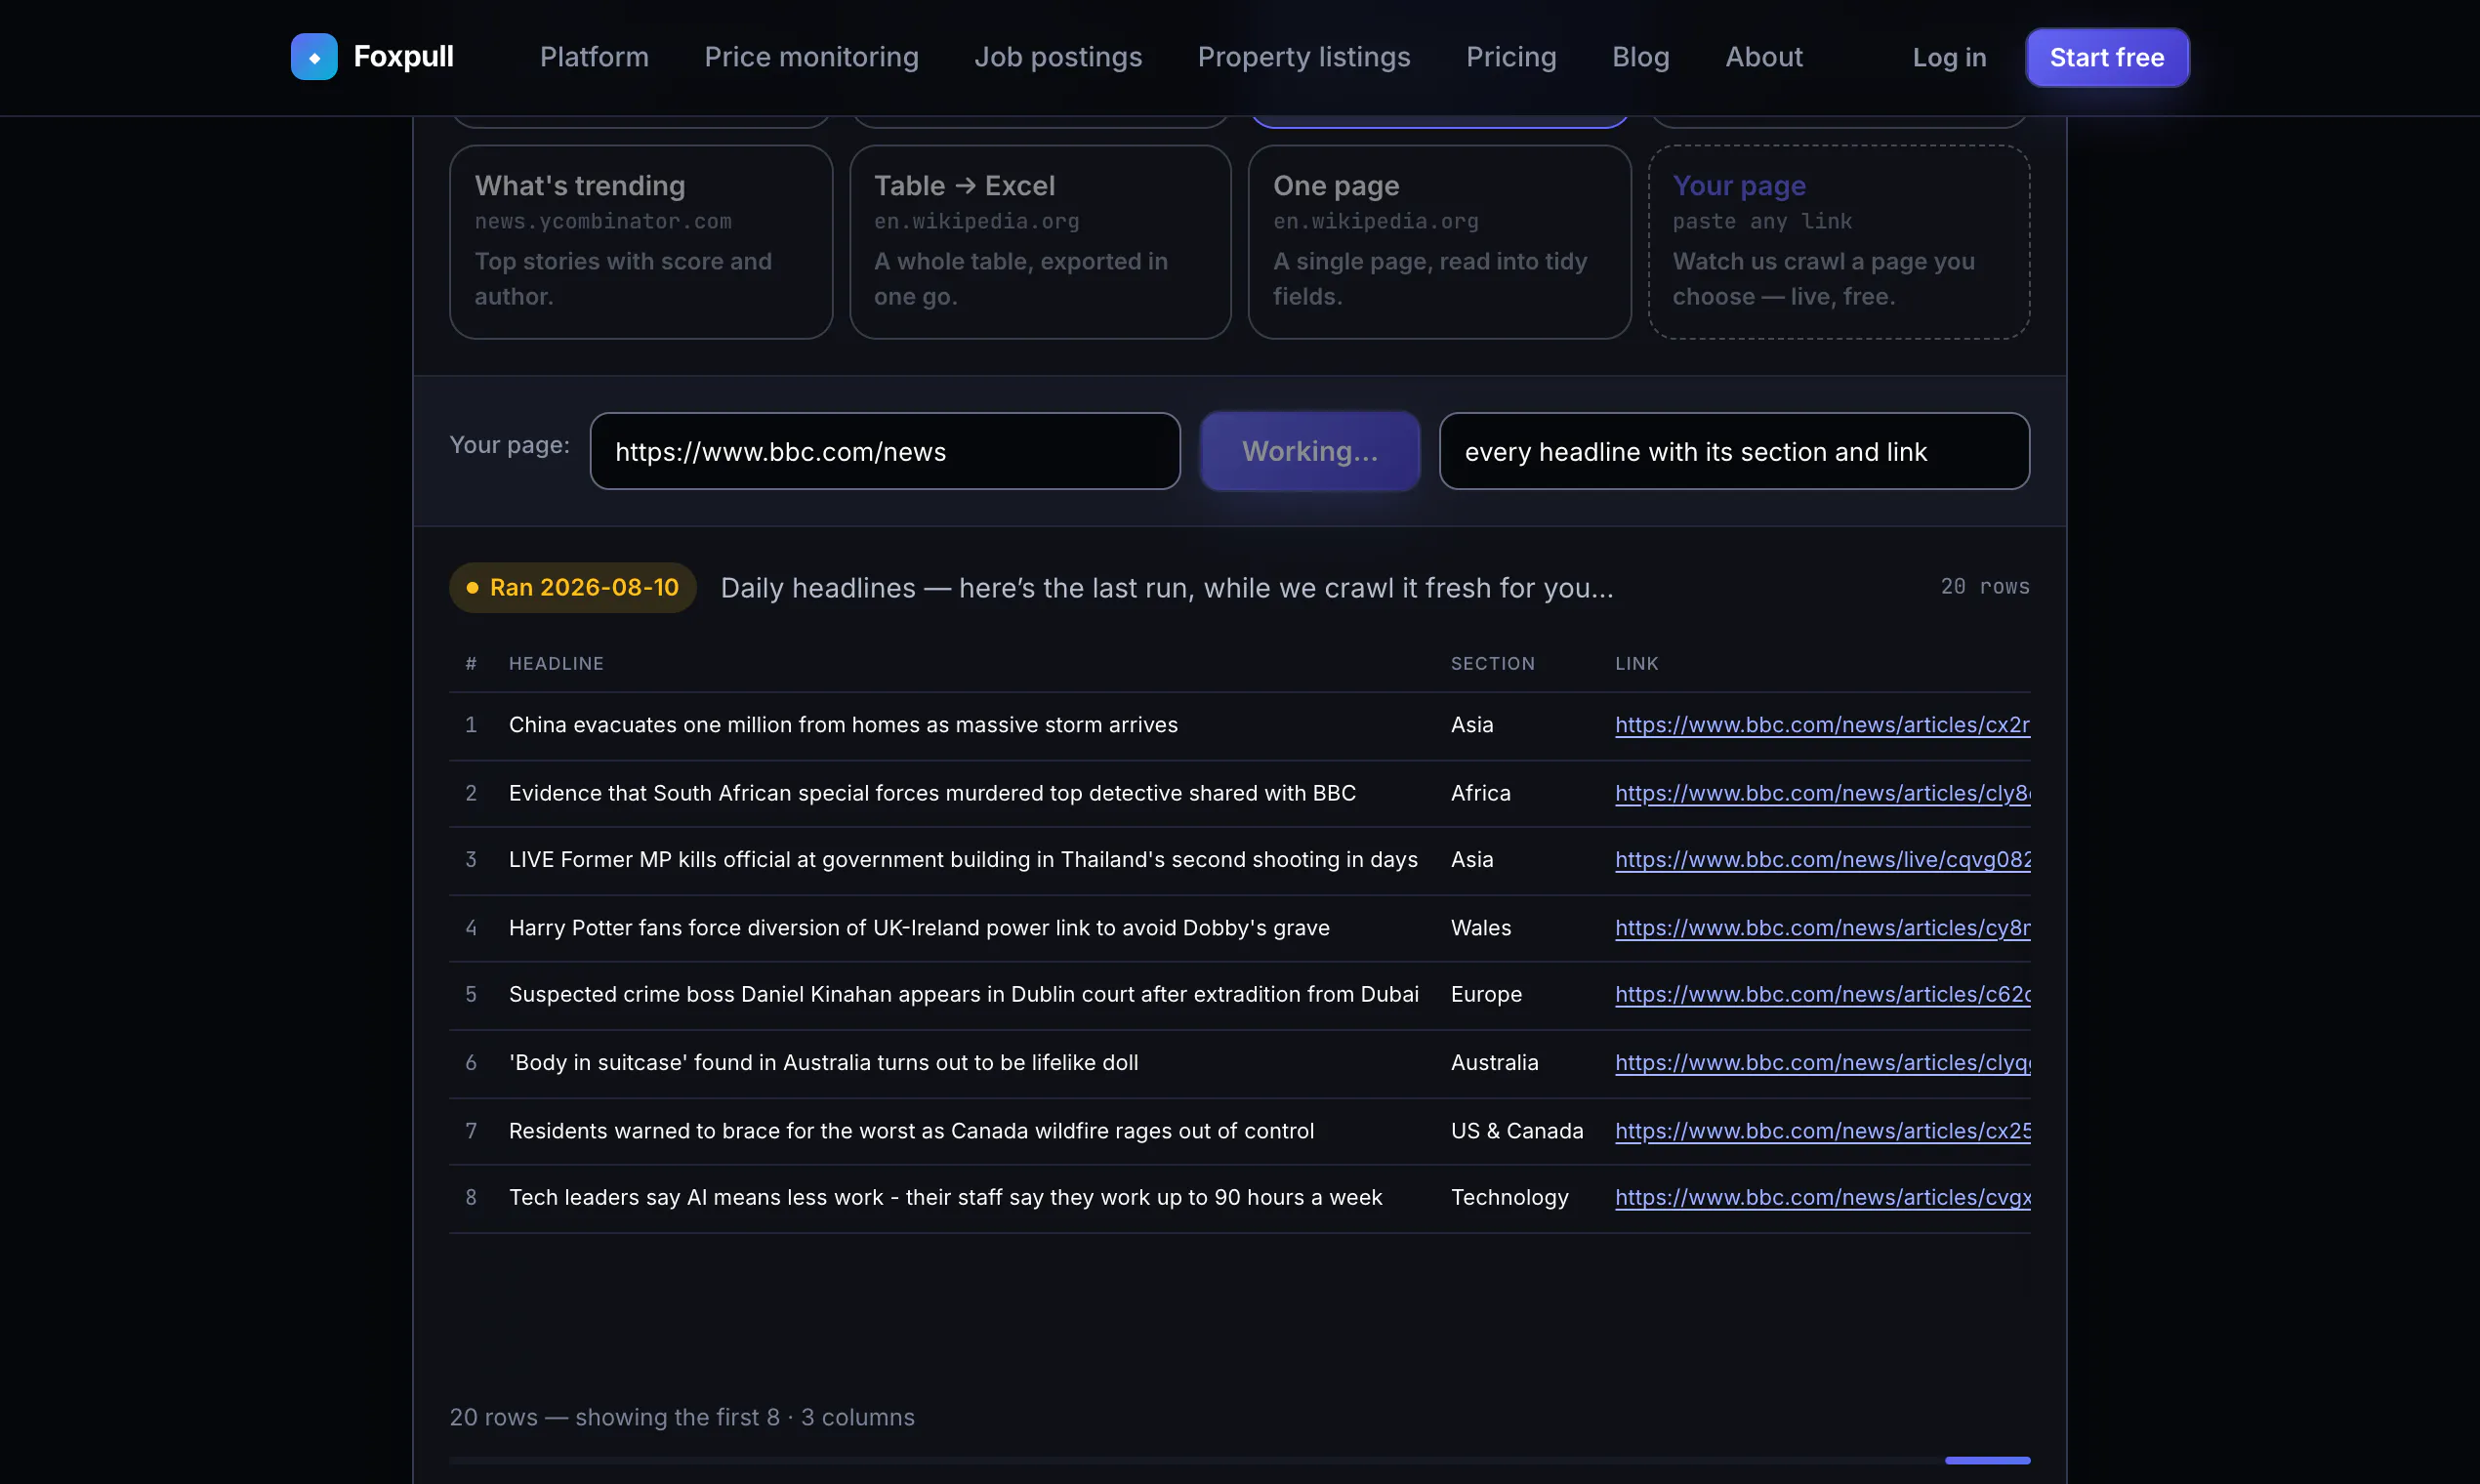The image size is (2480, 1484).
Task: Select the 'Suspected crime boss Daniel Kinahan' headline
Action: (x=964, y=995)
